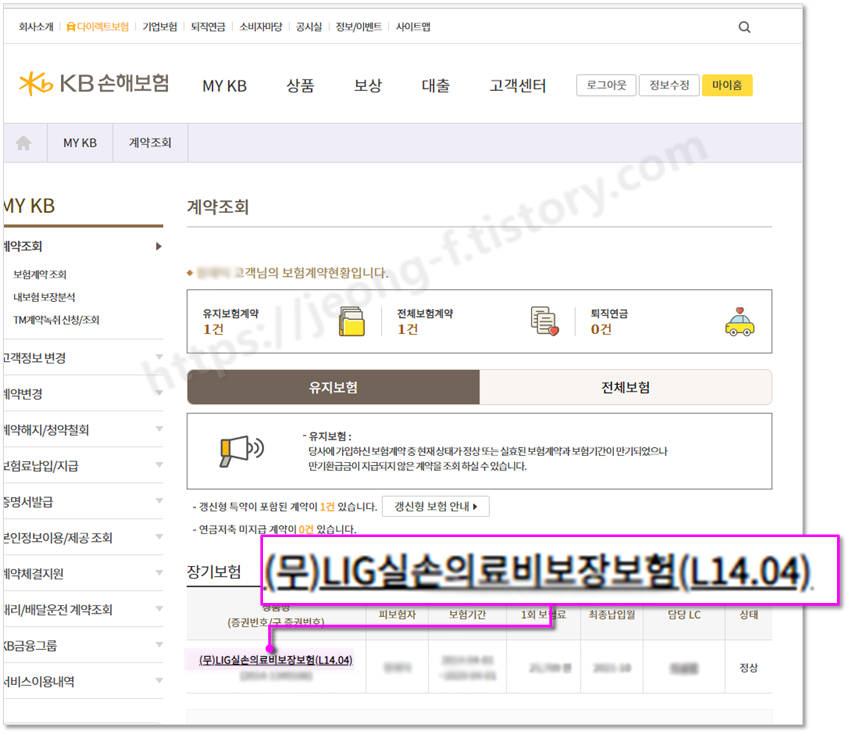Click the 1건 count under 전체보험계약
The height and width of the screenshot is (734, 848).
[x=407, y=329]
